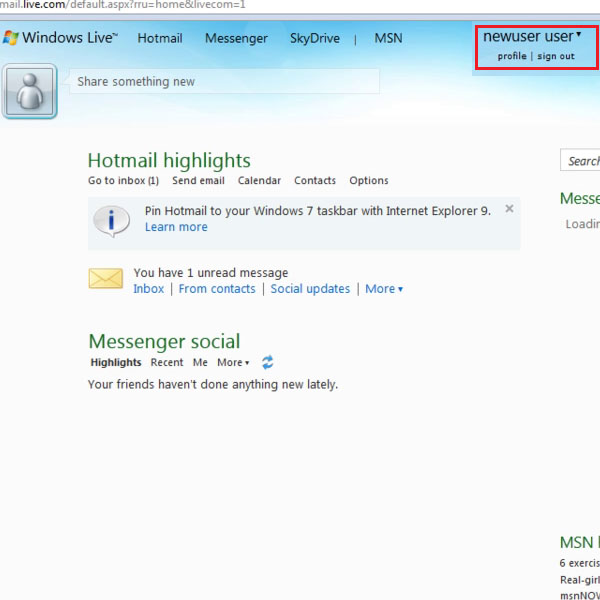Click the Share something new field
Viewport: 600px width, 600px height.
(x=225, y=82)
